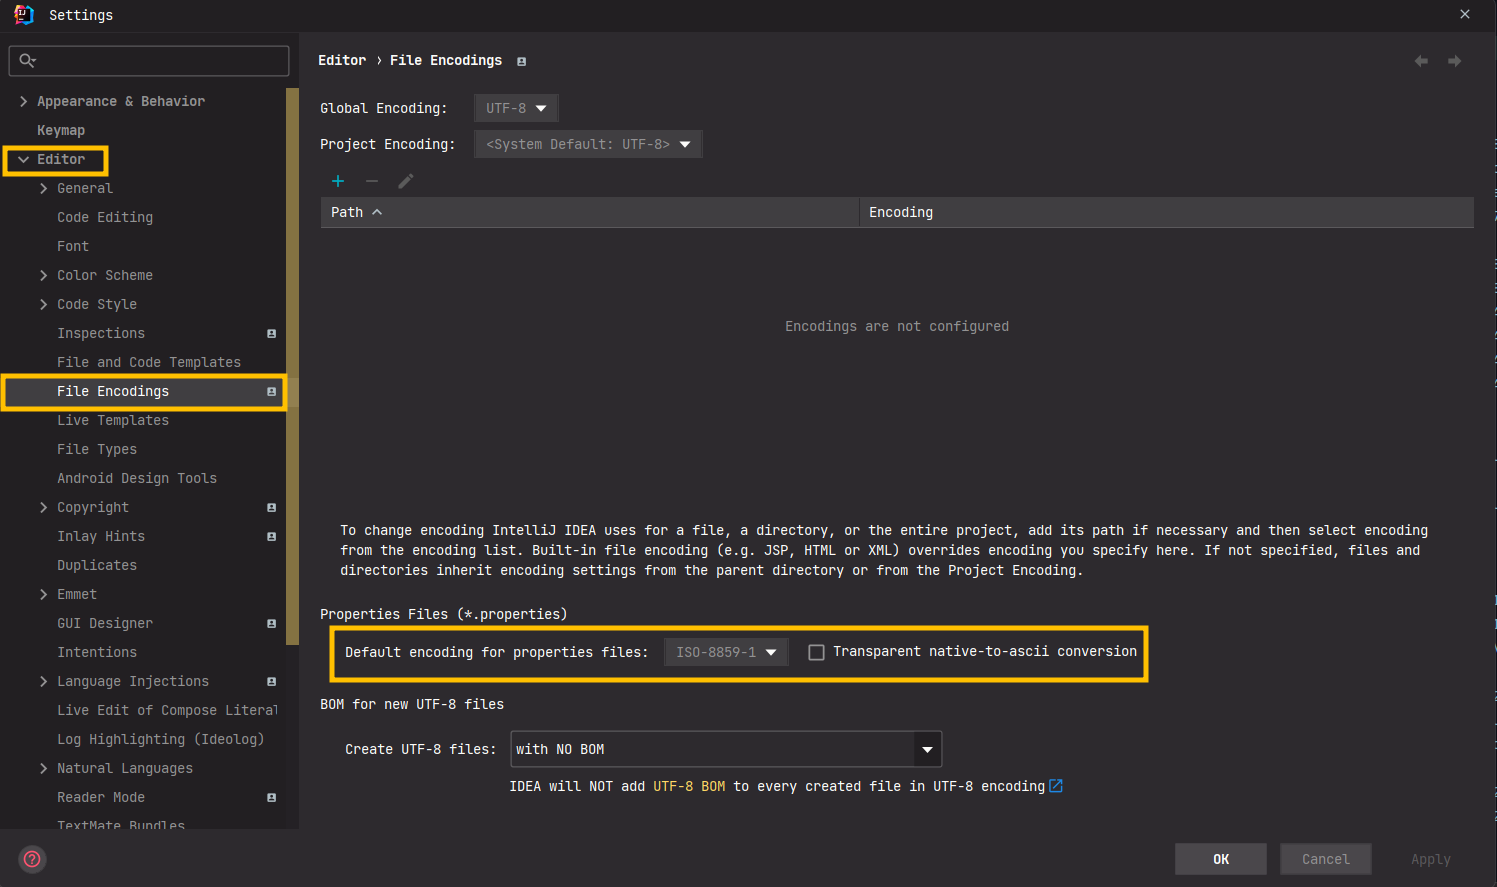The image size is (1497, 887).
Task: Click project icon next to Language Injections
Action: [x=271, y=682]
